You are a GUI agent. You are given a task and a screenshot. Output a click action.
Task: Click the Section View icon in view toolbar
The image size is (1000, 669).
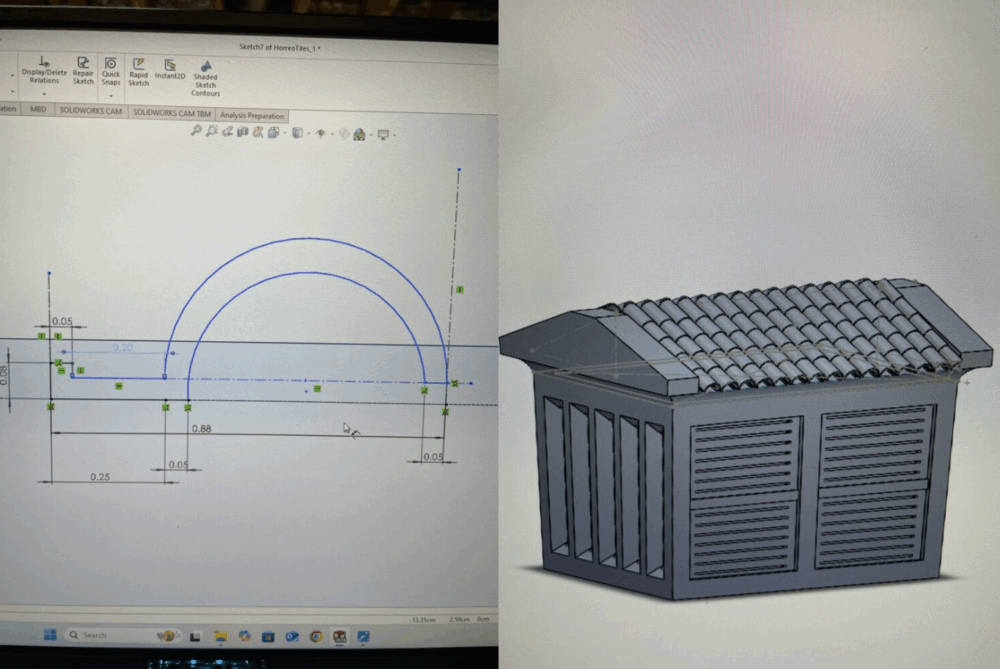(x=242, y=132)
